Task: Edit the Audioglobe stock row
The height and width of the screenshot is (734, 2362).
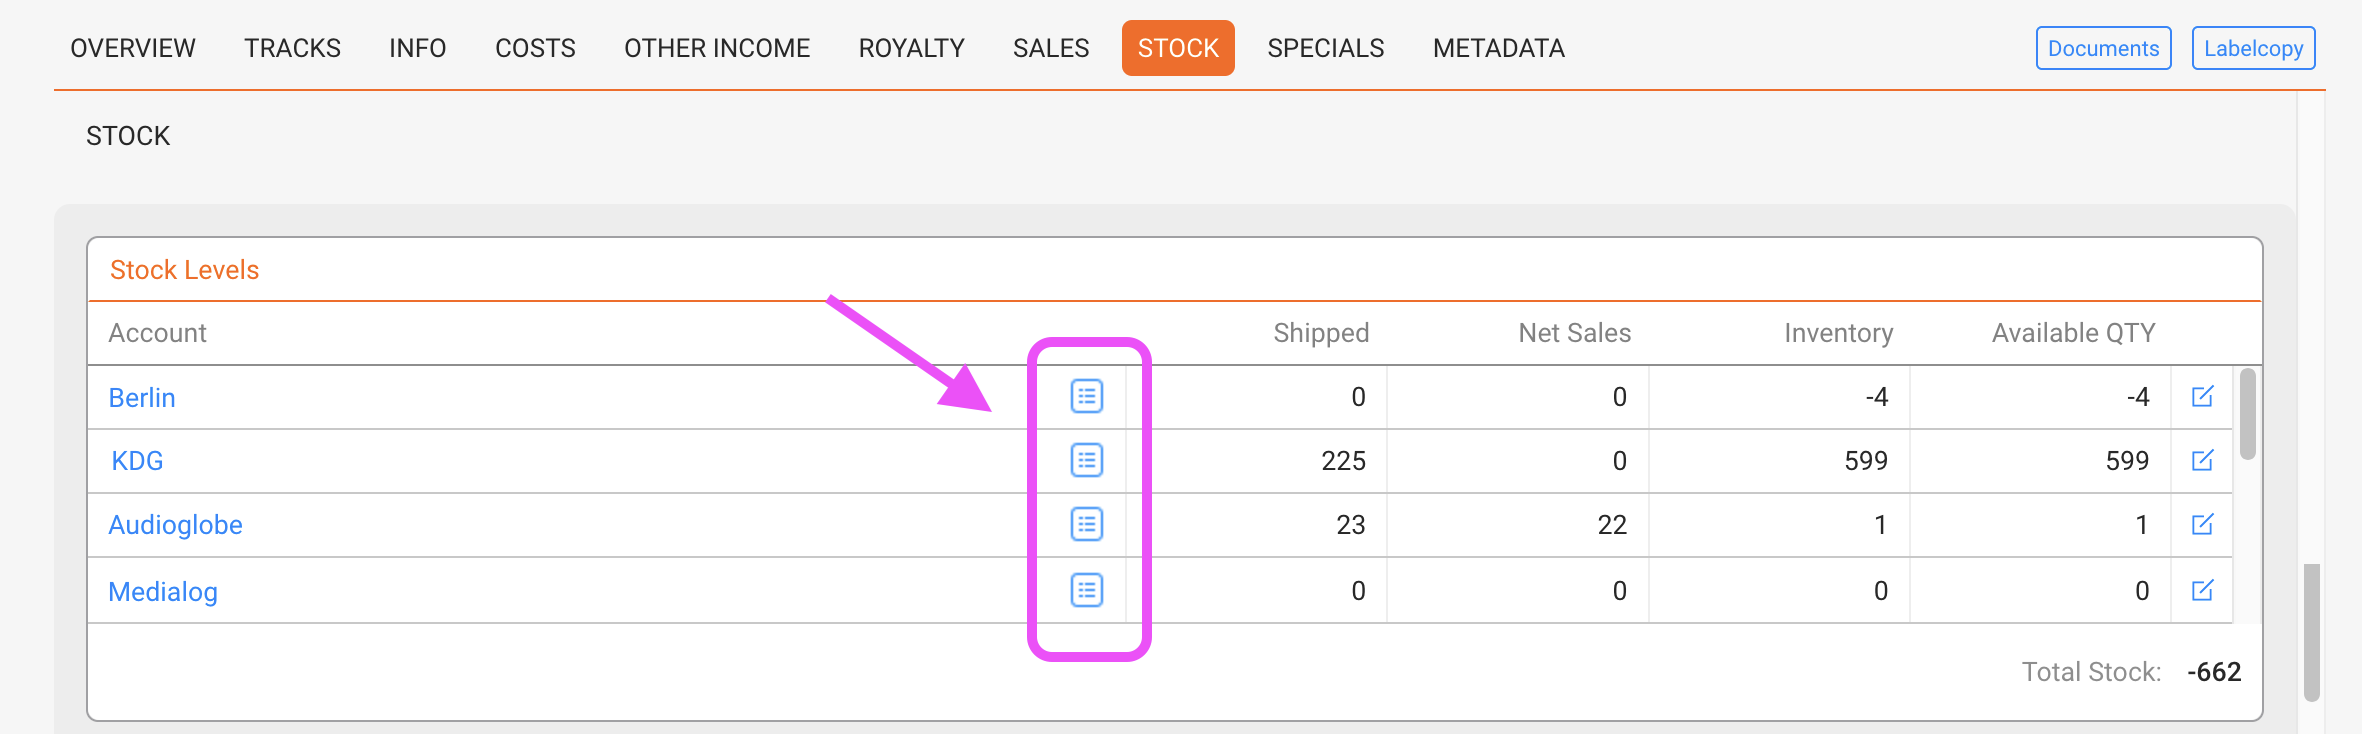Action: (x=2202, y=524)
